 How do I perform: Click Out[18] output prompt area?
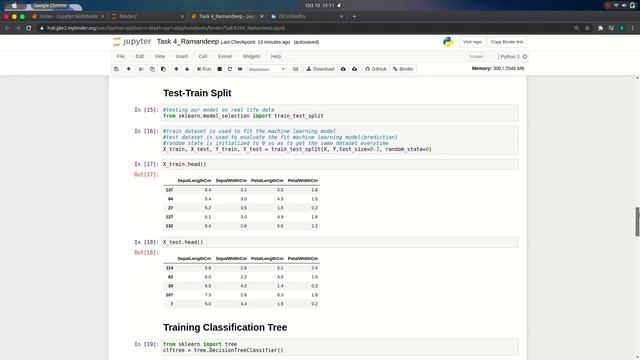pos(146,253)
